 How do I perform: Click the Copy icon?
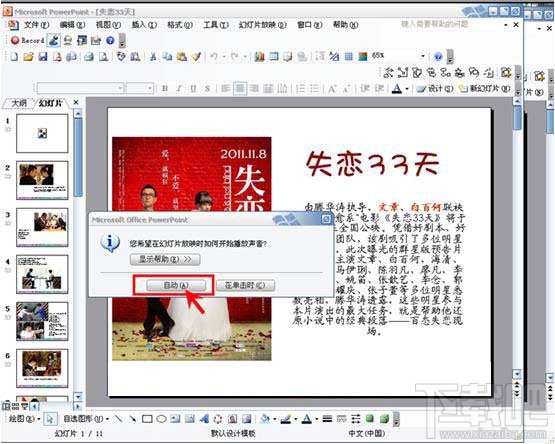tap(167, 56)
